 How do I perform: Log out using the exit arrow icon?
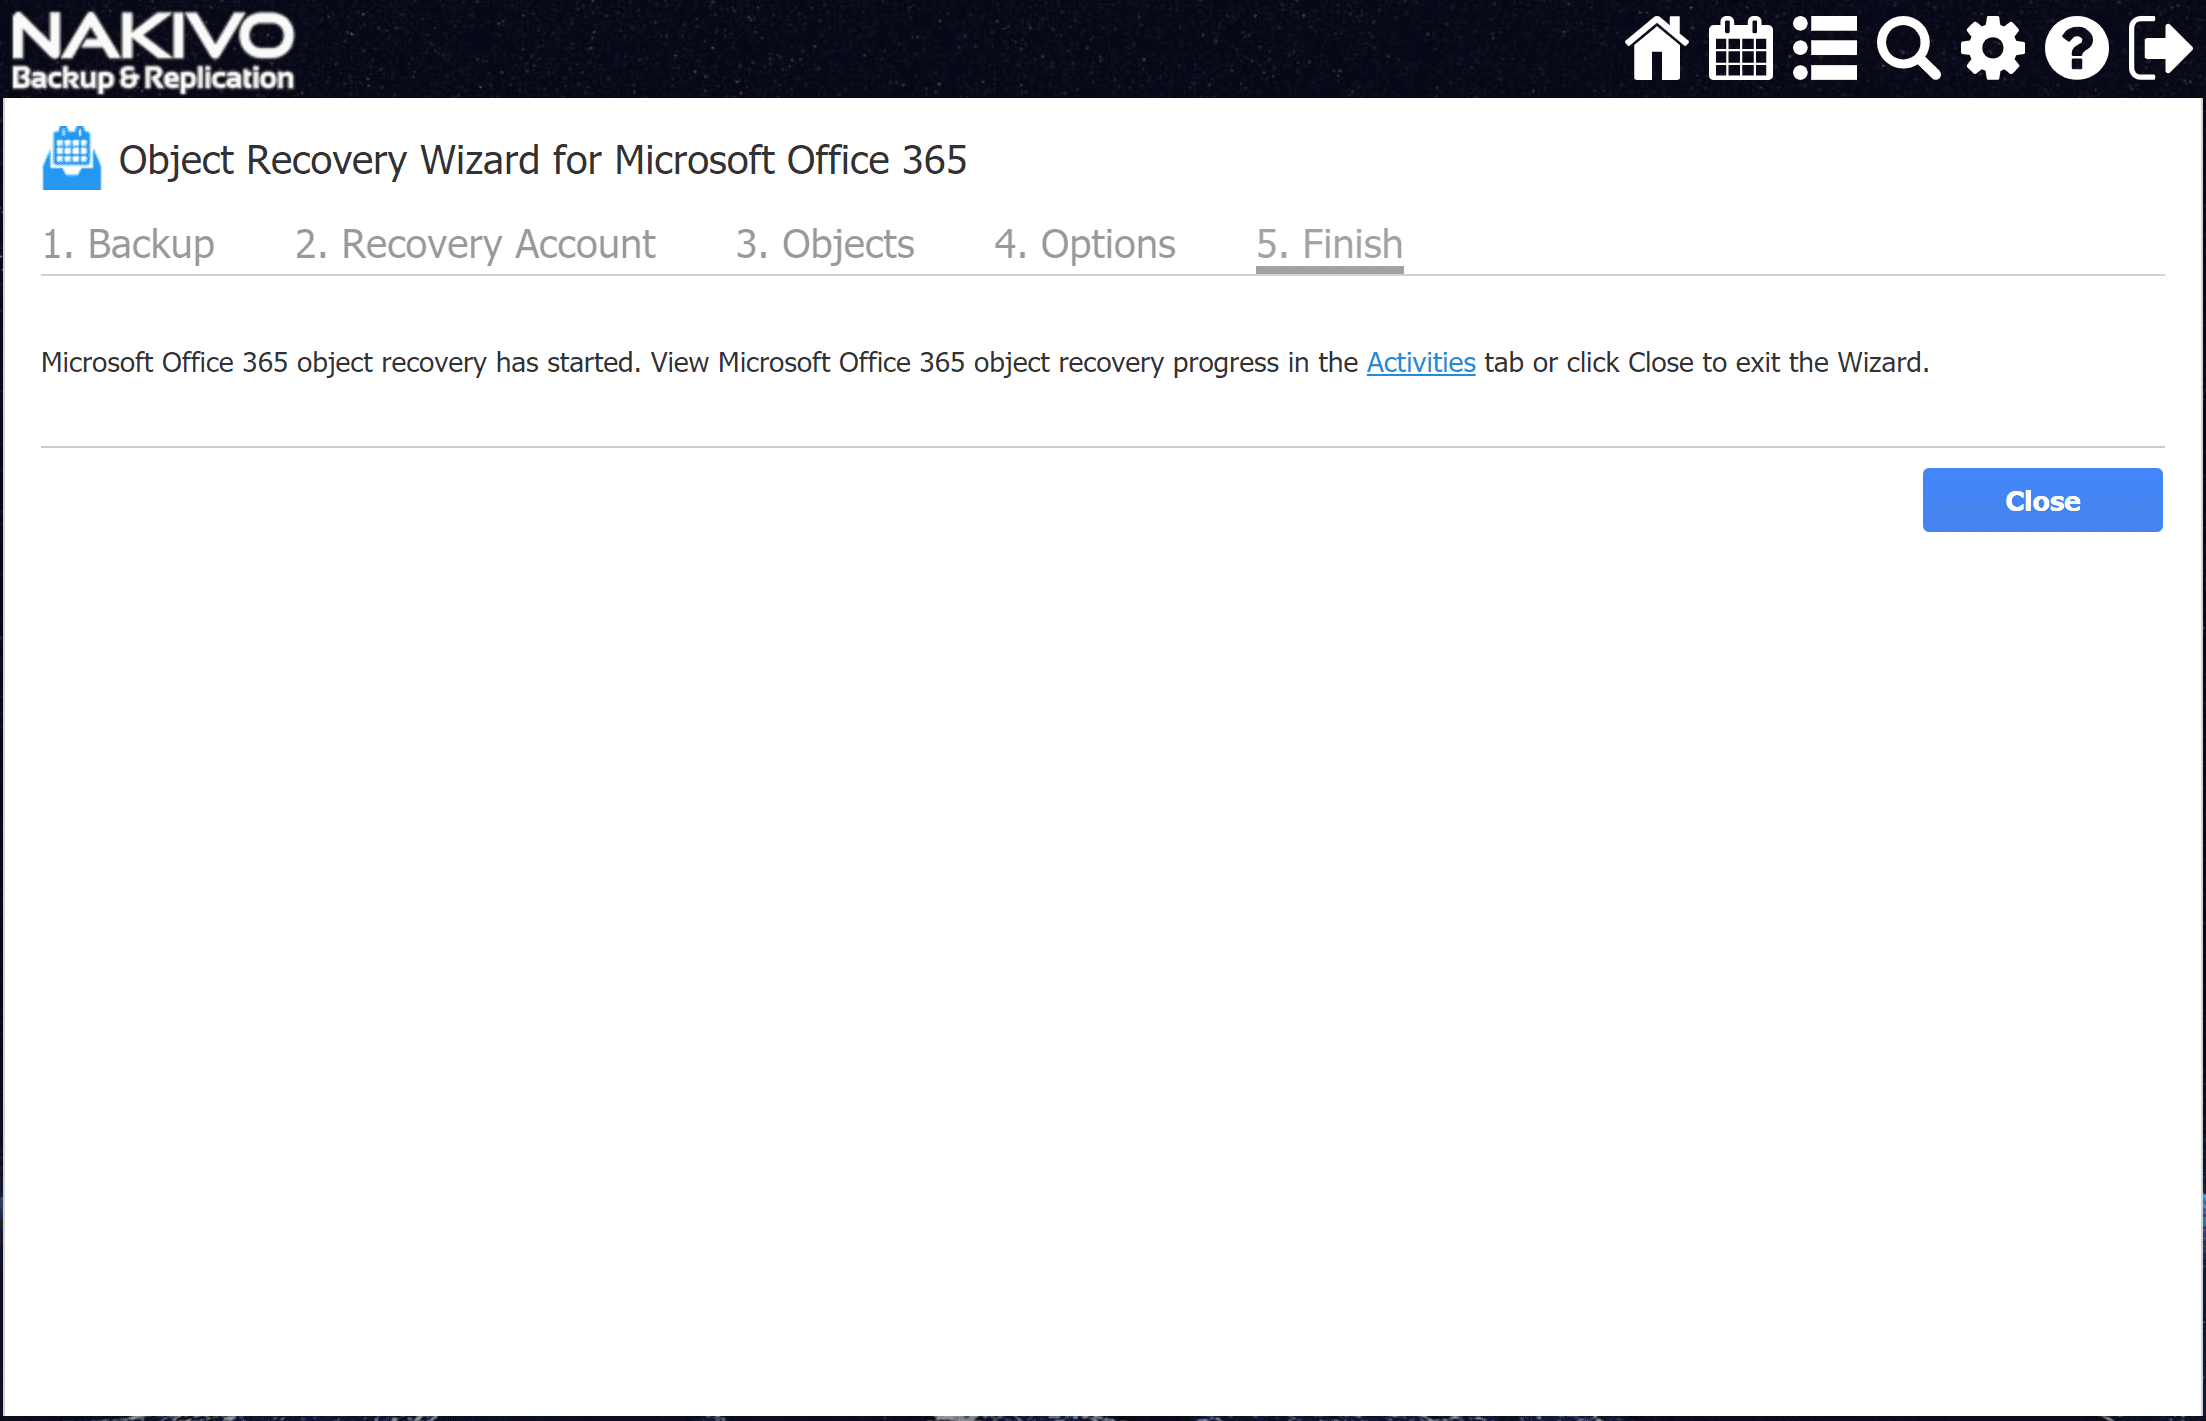[2160, 48]
